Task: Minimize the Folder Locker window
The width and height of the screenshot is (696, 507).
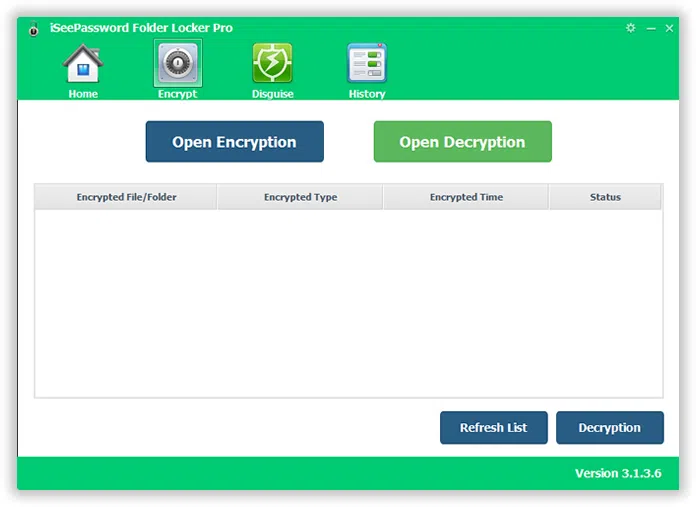Action: tap(651, 28)
